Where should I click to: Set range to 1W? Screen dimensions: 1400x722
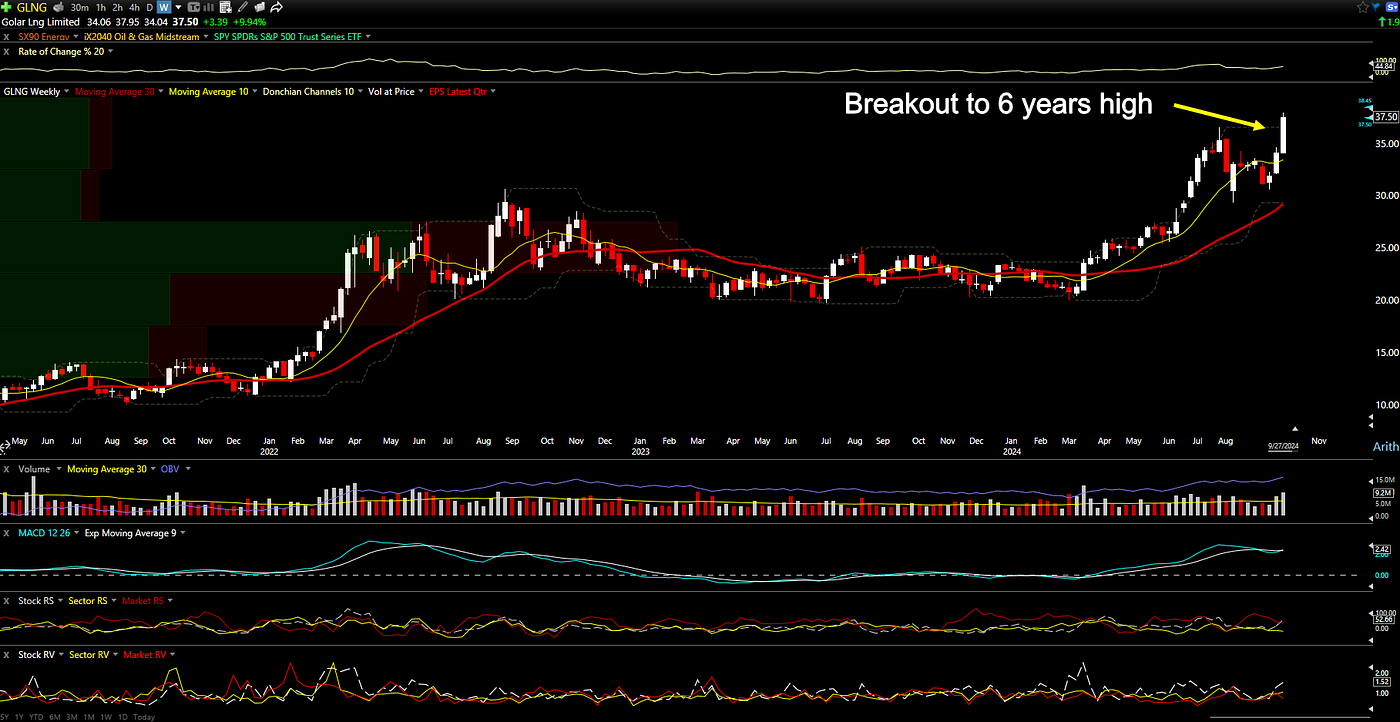[106, 717]
